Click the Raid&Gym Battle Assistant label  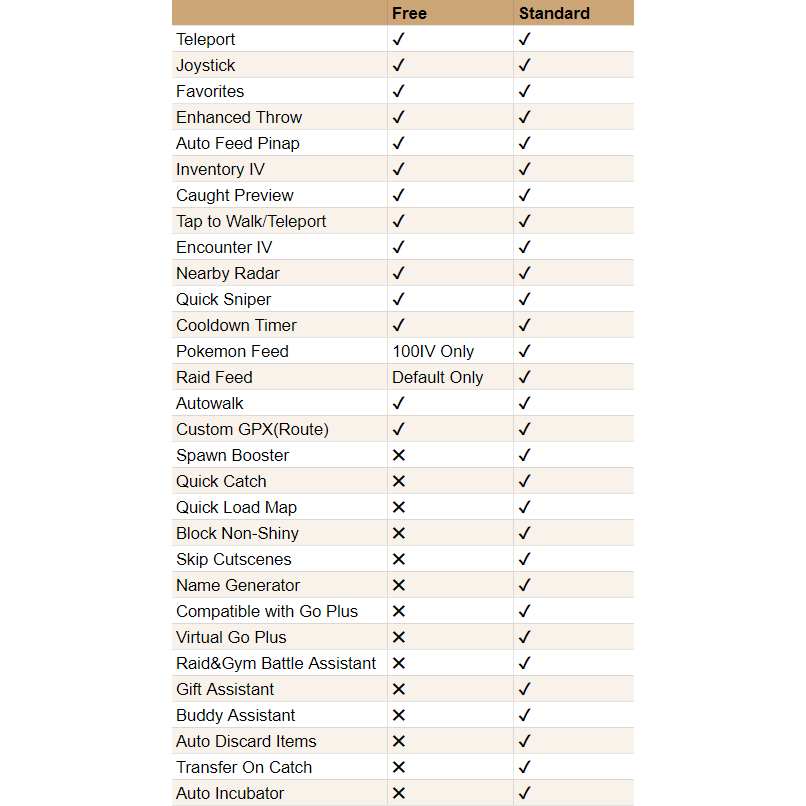pos(276,664)
